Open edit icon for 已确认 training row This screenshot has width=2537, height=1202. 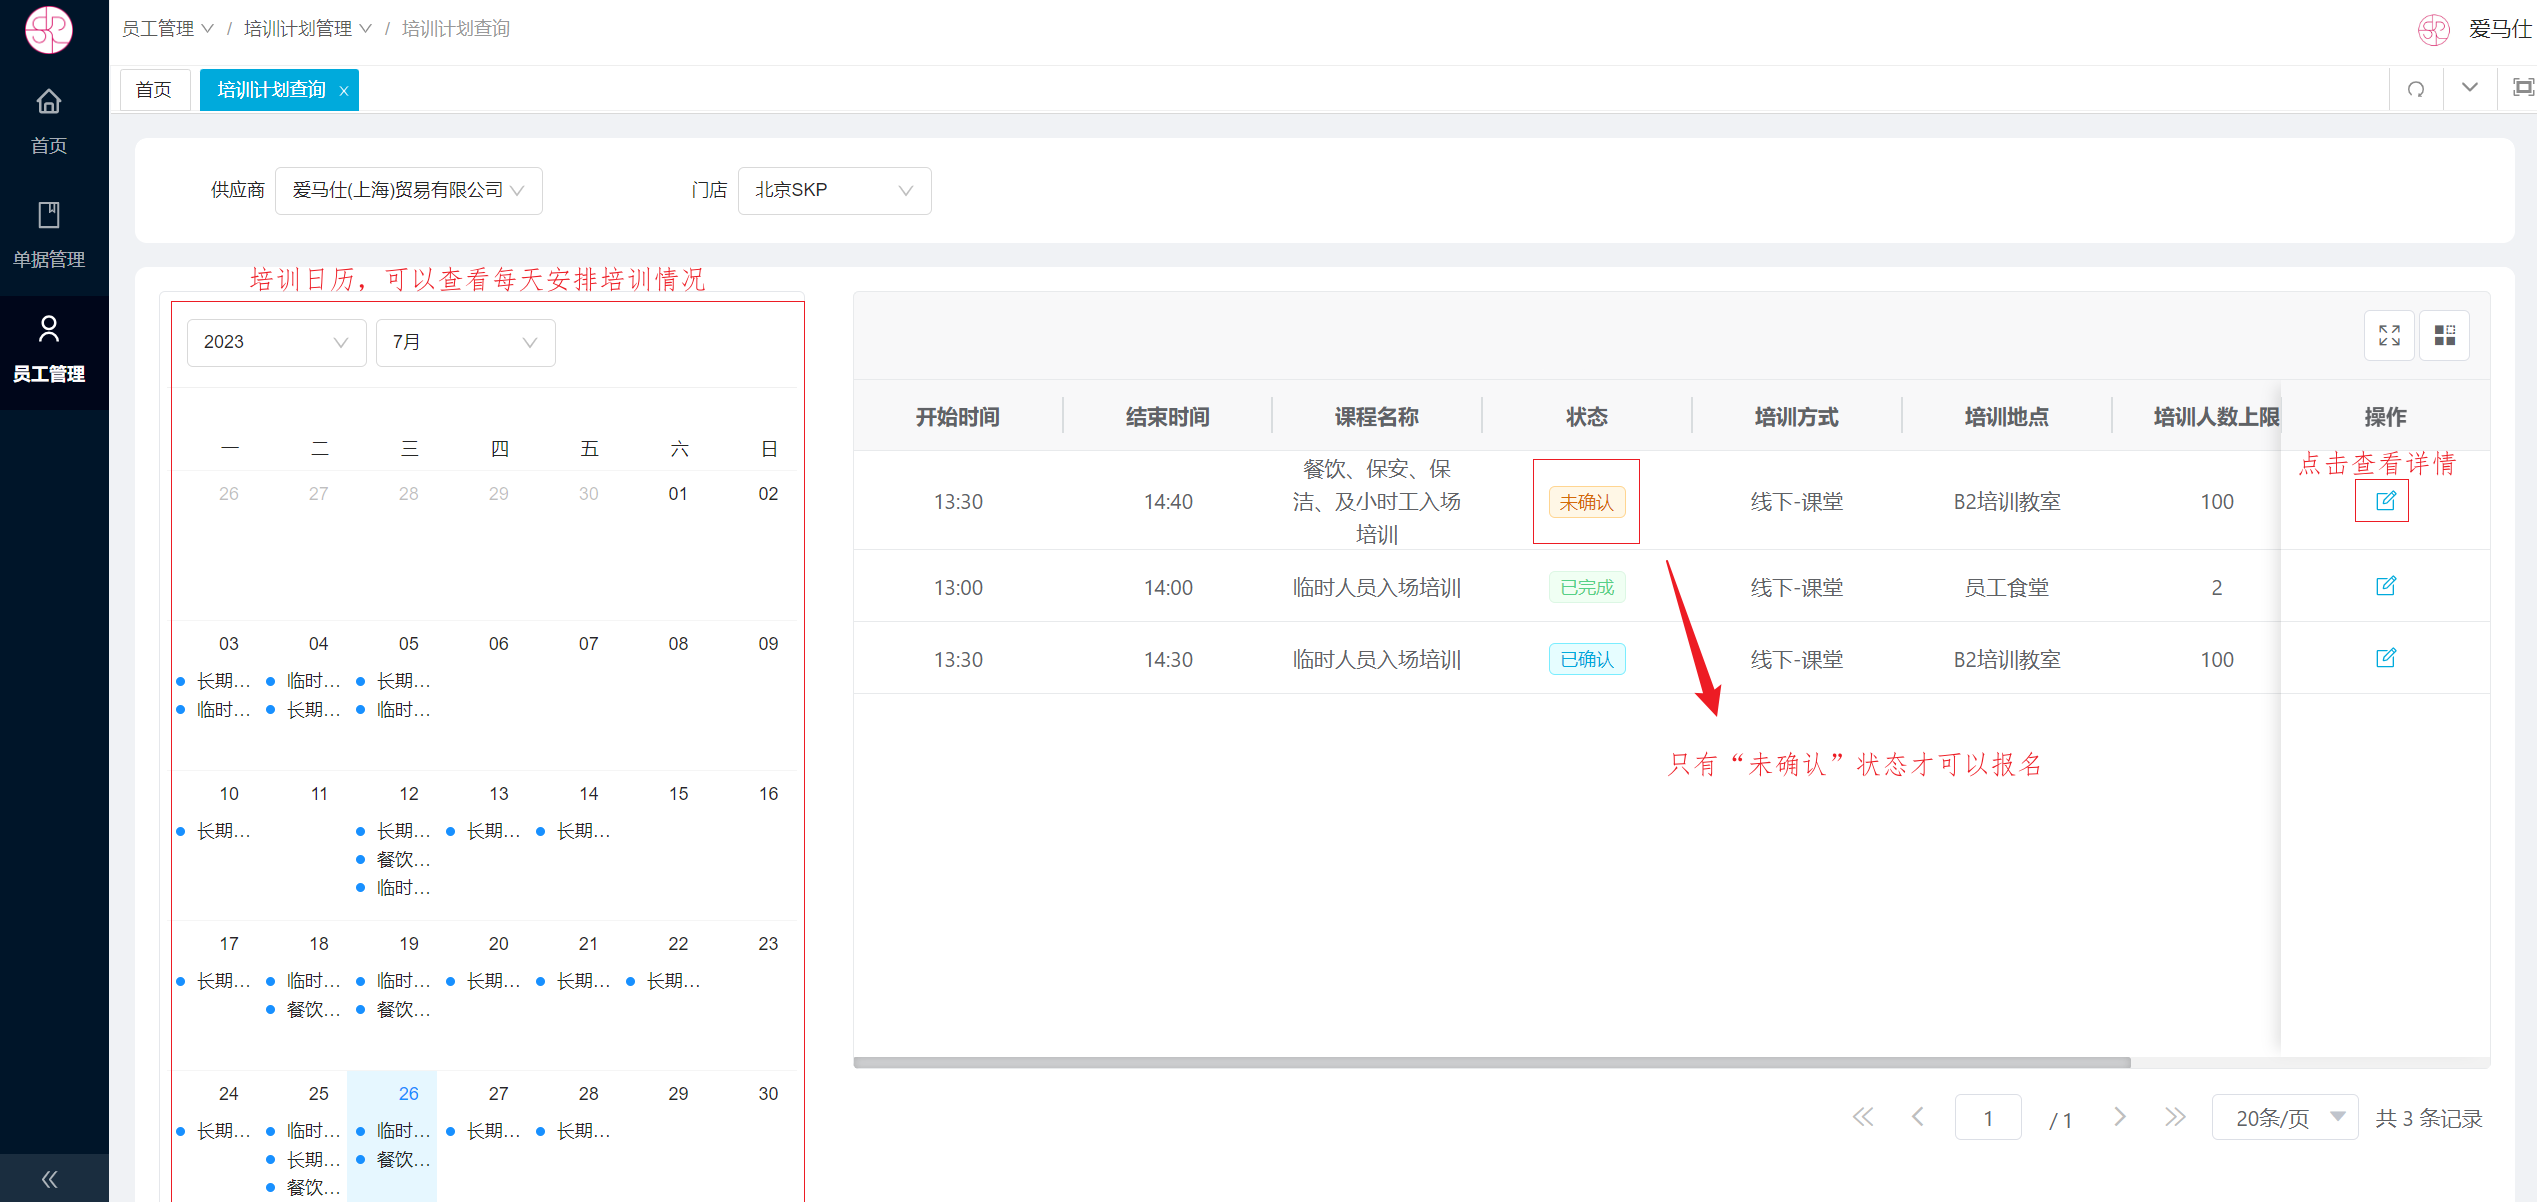(x=2385, y=658)
